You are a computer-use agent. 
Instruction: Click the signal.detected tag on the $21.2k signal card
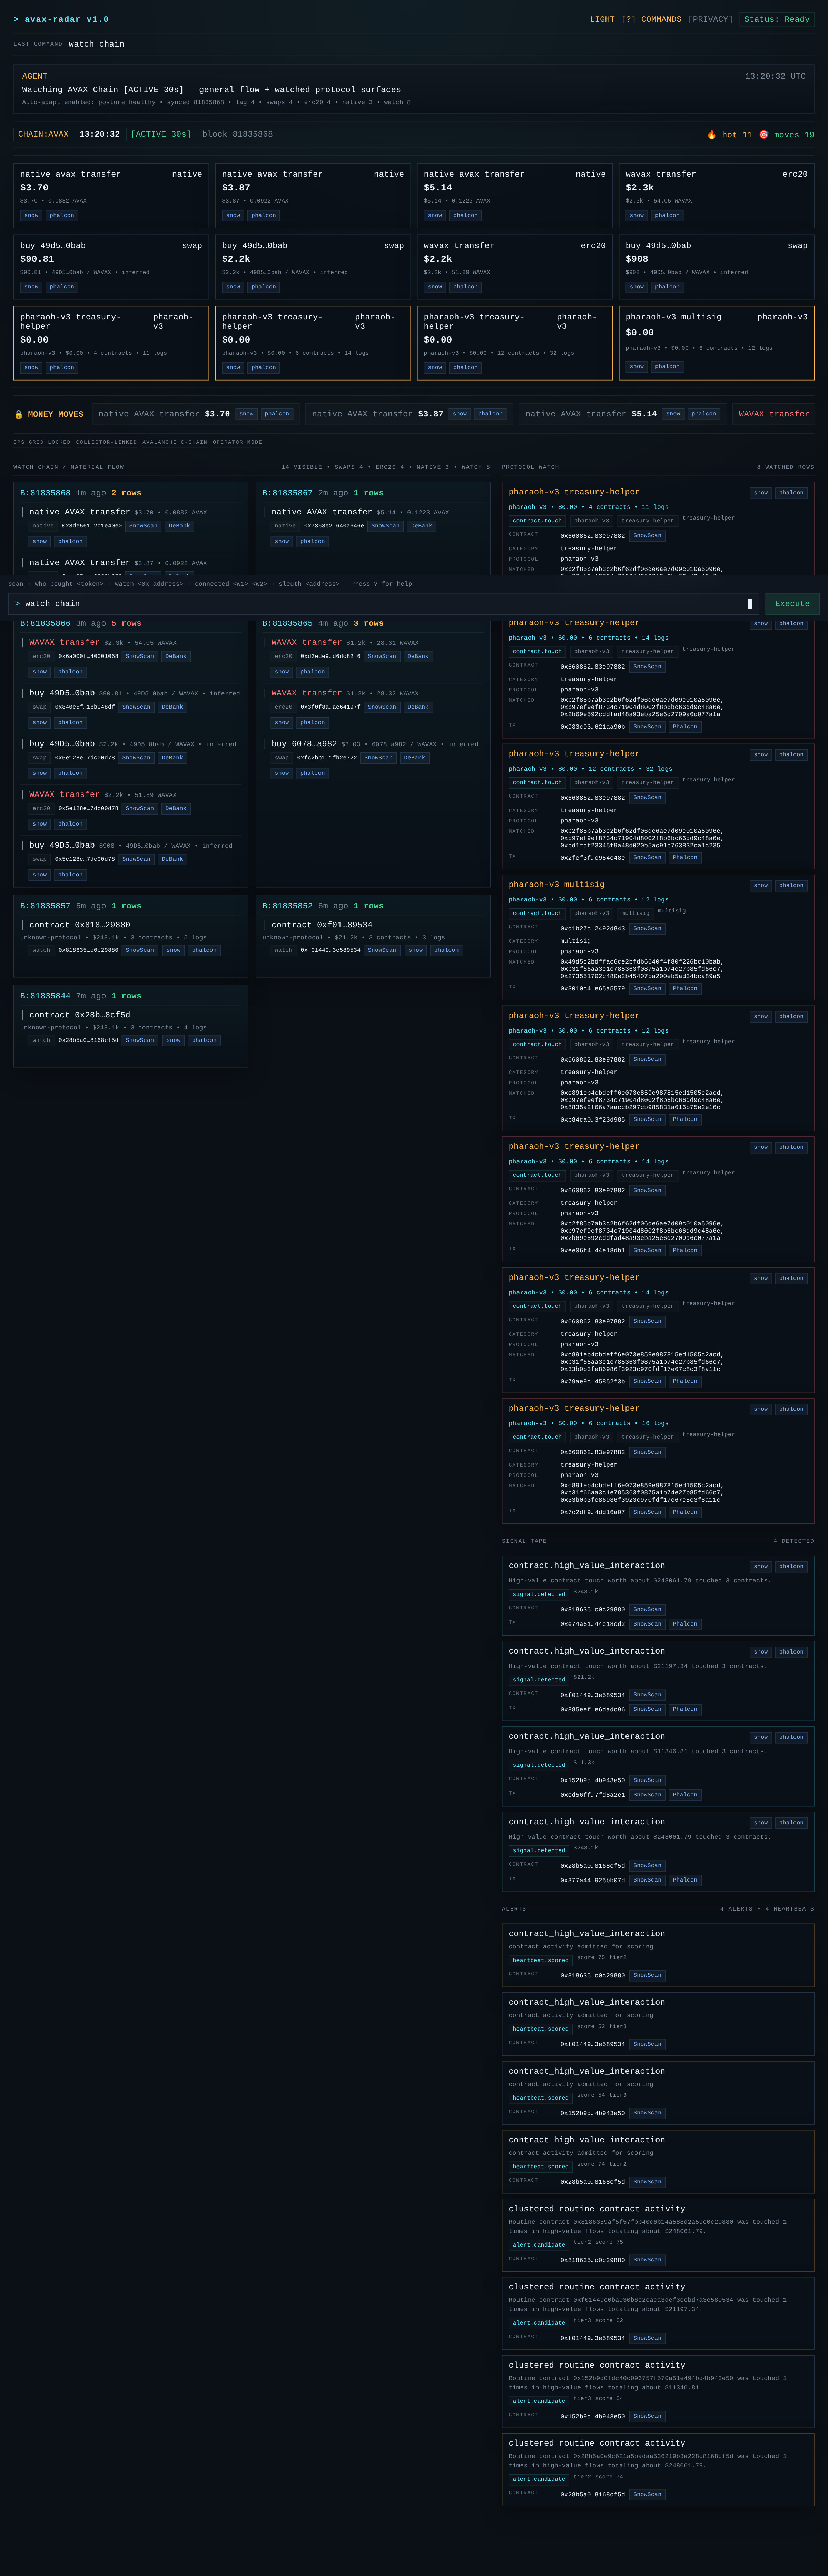539,1680
